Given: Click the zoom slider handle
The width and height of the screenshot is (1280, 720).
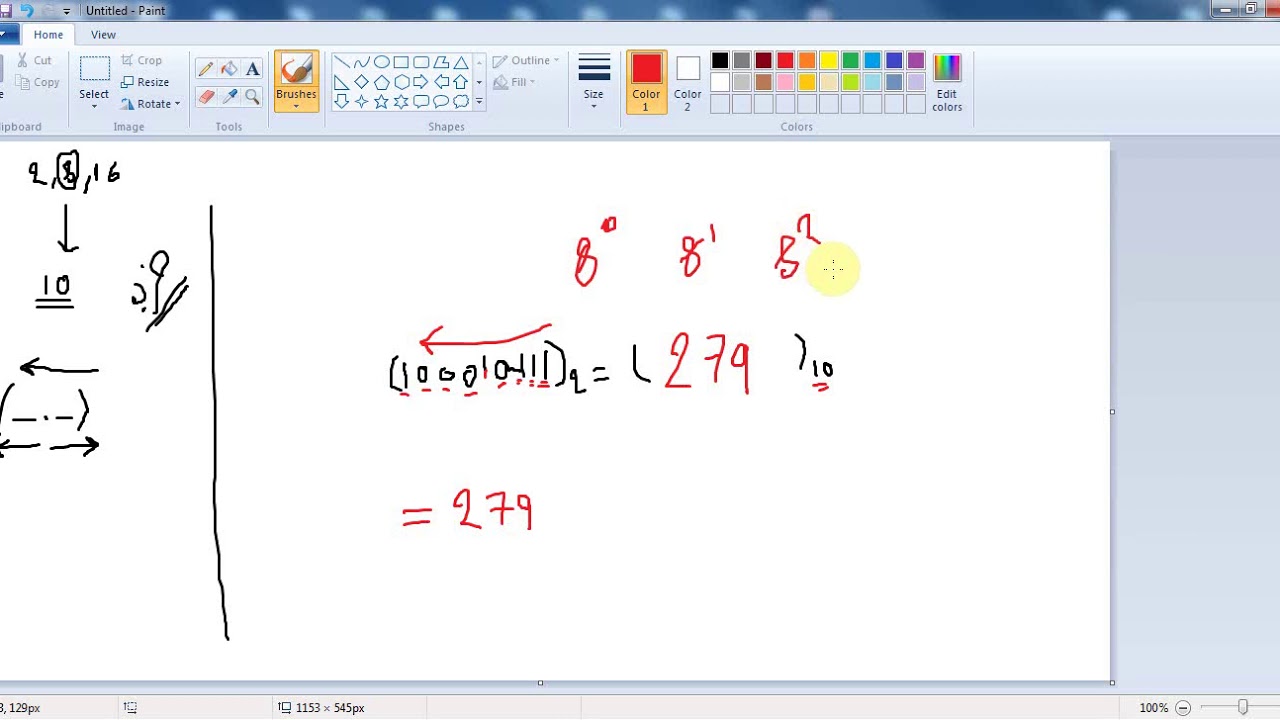Looking at the screenshot, I should point(1243,707).
